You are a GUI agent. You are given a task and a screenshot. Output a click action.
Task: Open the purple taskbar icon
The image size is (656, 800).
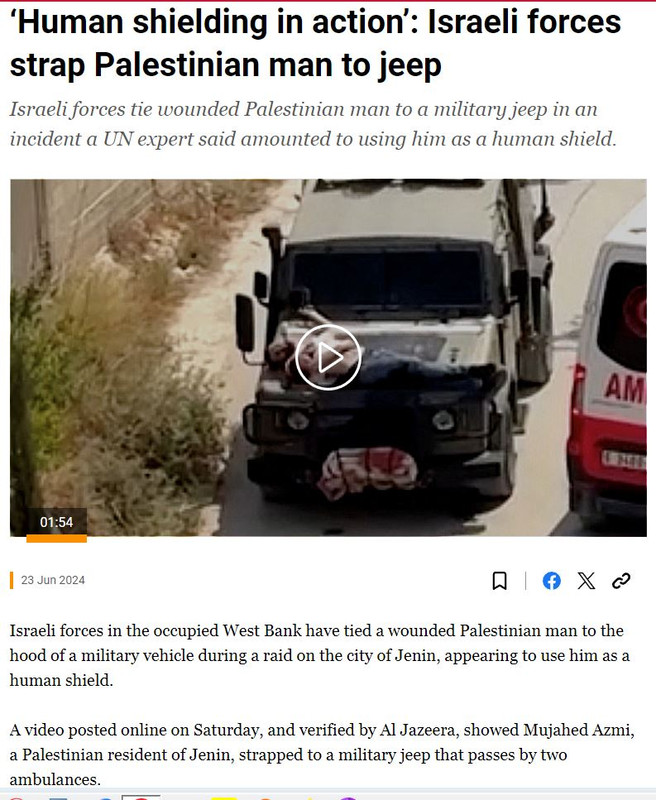[x=347, y=798]
